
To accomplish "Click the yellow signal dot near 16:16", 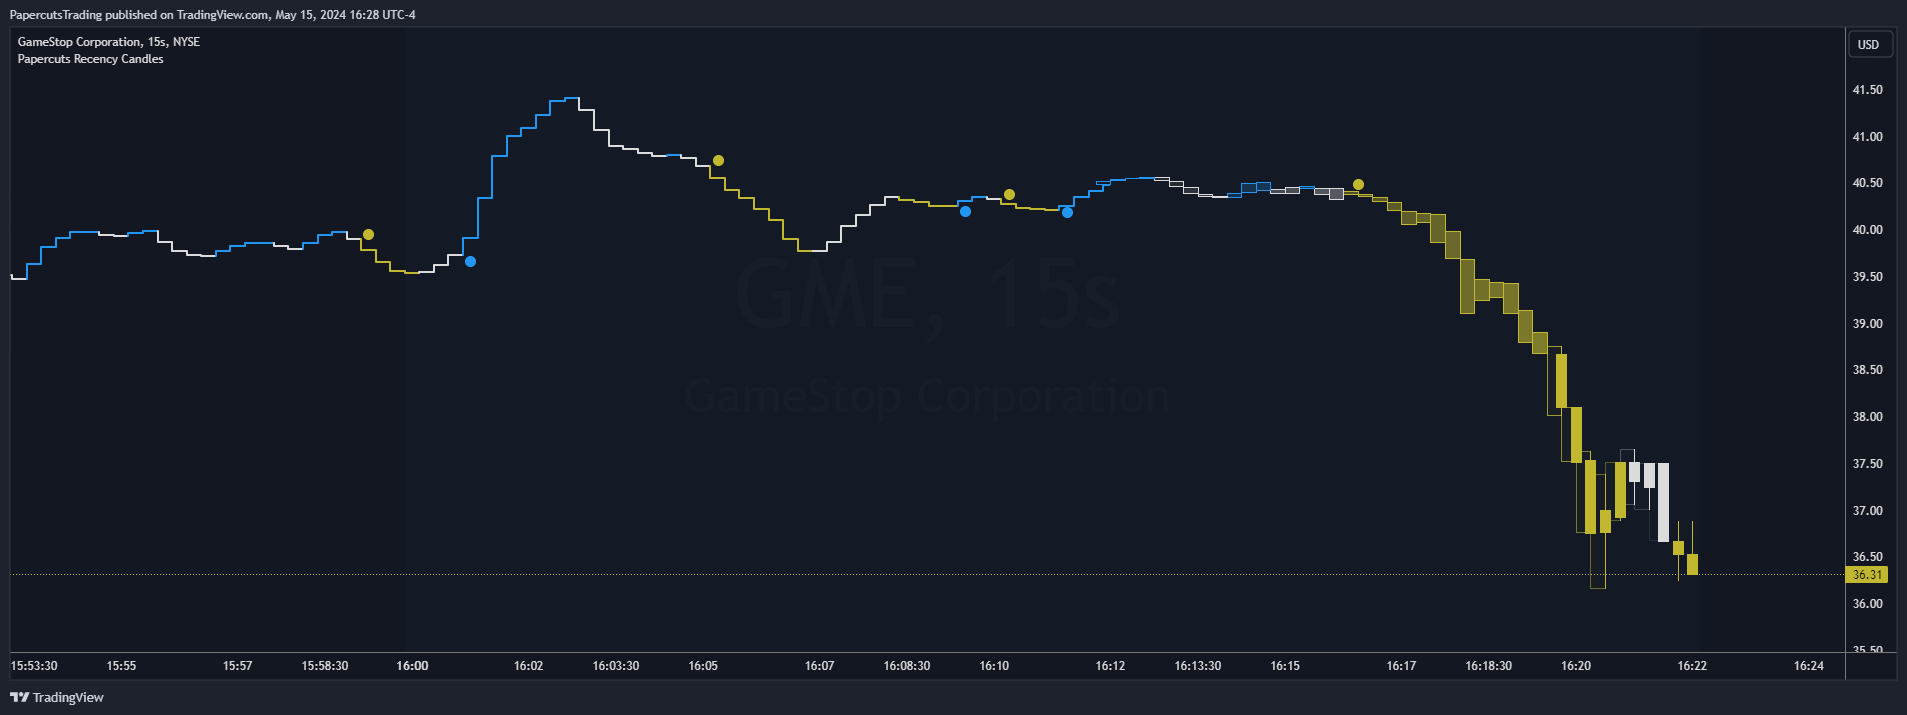I will point(1358,185).
